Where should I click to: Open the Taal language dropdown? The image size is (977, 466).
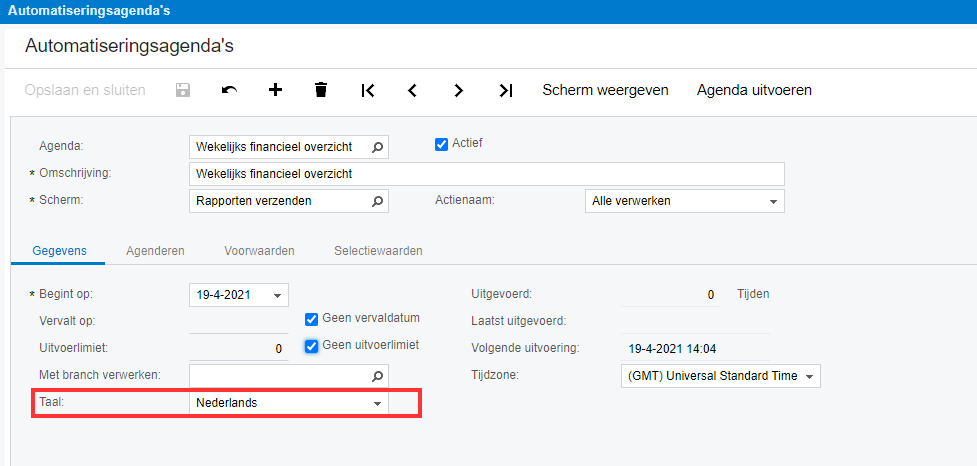point(377,403)
